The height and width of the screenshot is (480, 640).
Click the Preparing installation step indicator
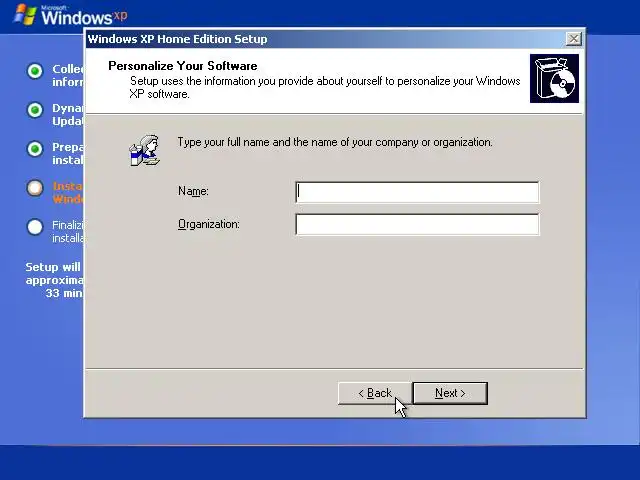(x=35, y=149)
